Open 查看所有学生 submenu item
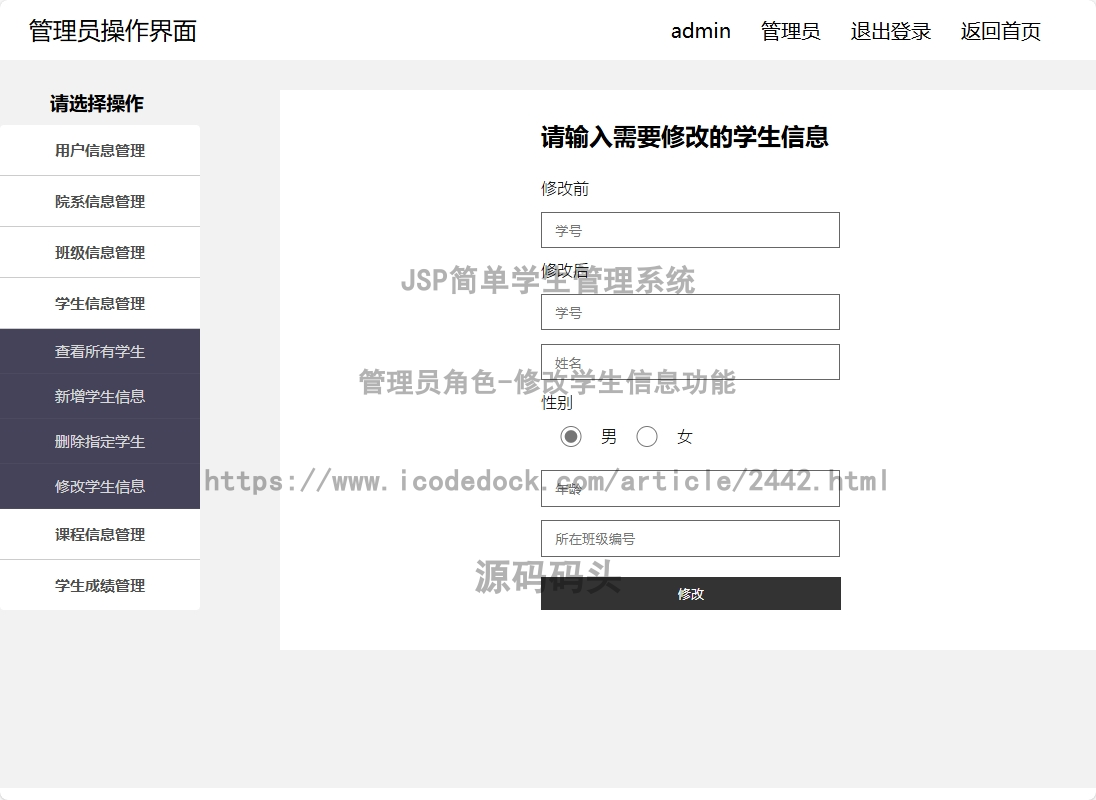This screenshot has width=1096, height=800. point(100,351)
